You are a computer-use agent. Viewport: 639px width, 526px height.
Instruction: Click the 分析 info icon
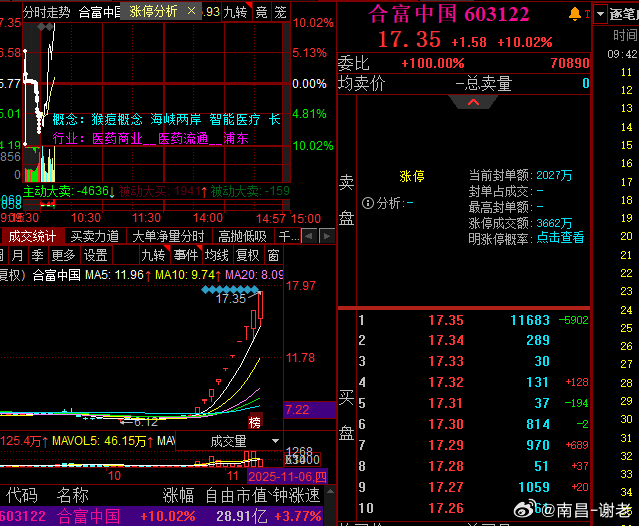click(x=368, y=202)
